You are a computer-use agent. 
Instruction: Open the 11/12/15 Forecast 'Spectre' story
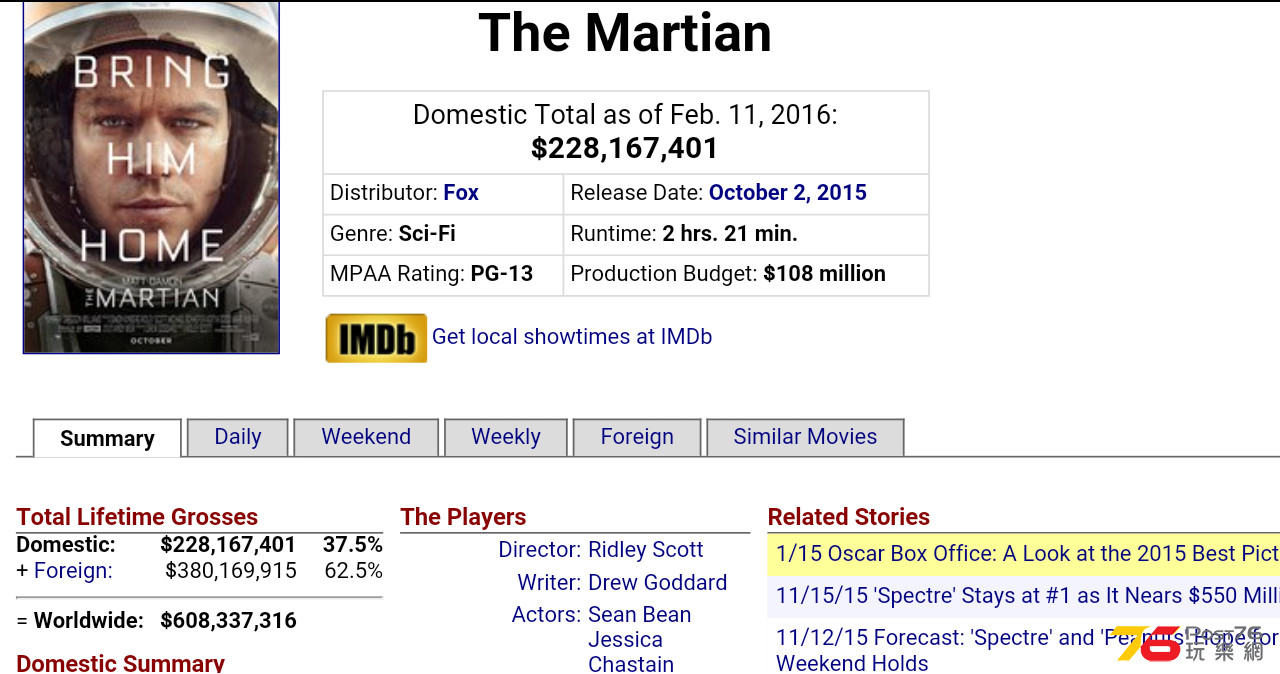point(1027,650)
